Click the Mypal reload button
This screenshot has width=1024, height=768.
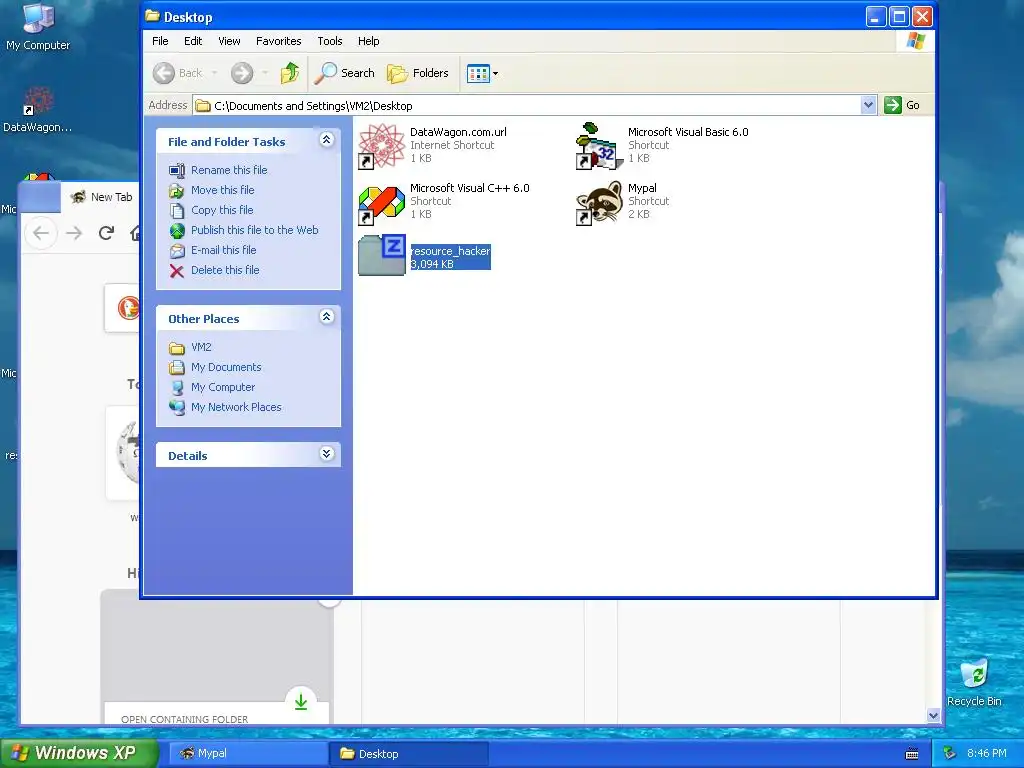pos(106,232)
